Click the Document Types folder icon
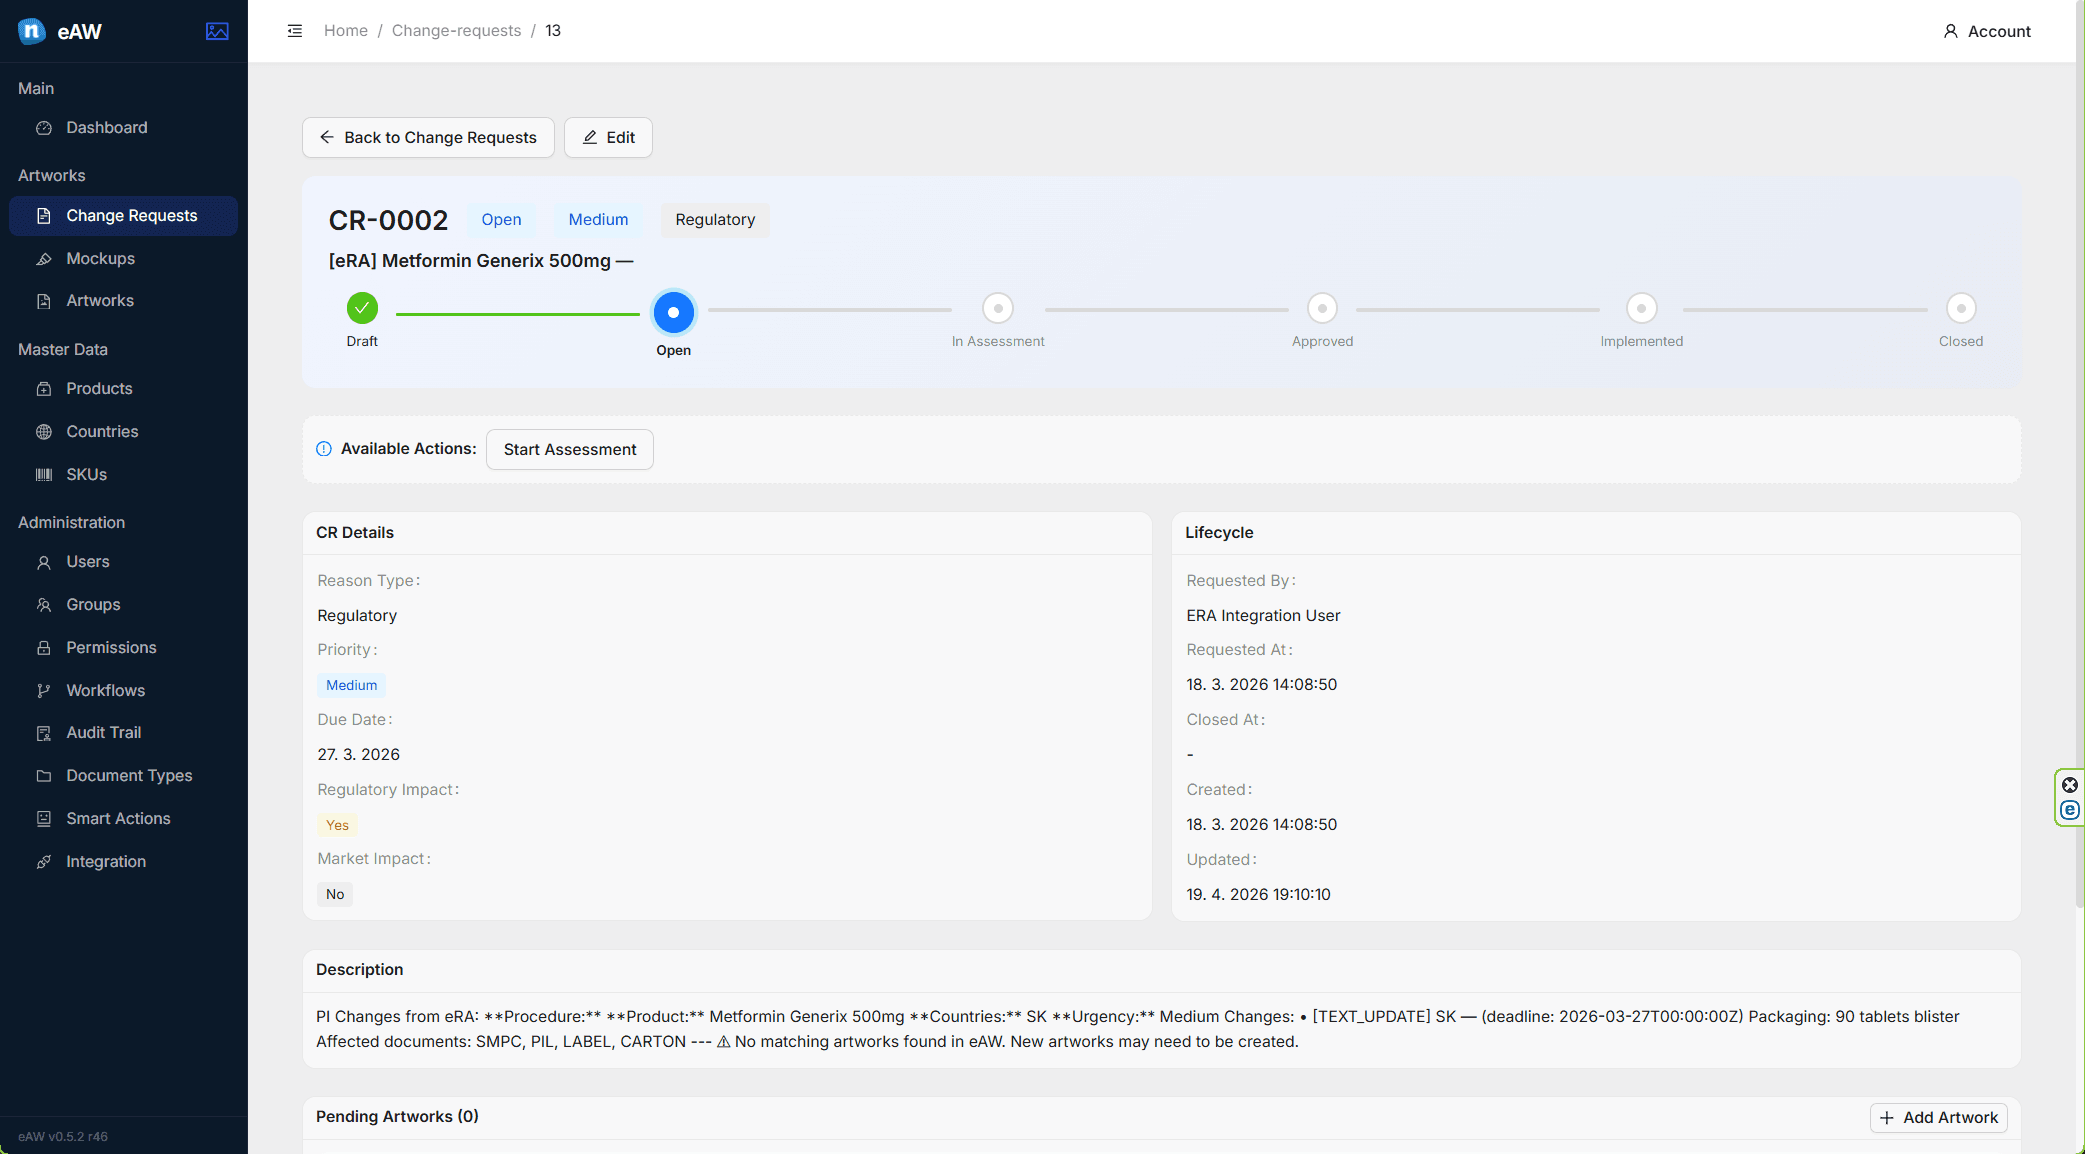 [x=44, y=776]
